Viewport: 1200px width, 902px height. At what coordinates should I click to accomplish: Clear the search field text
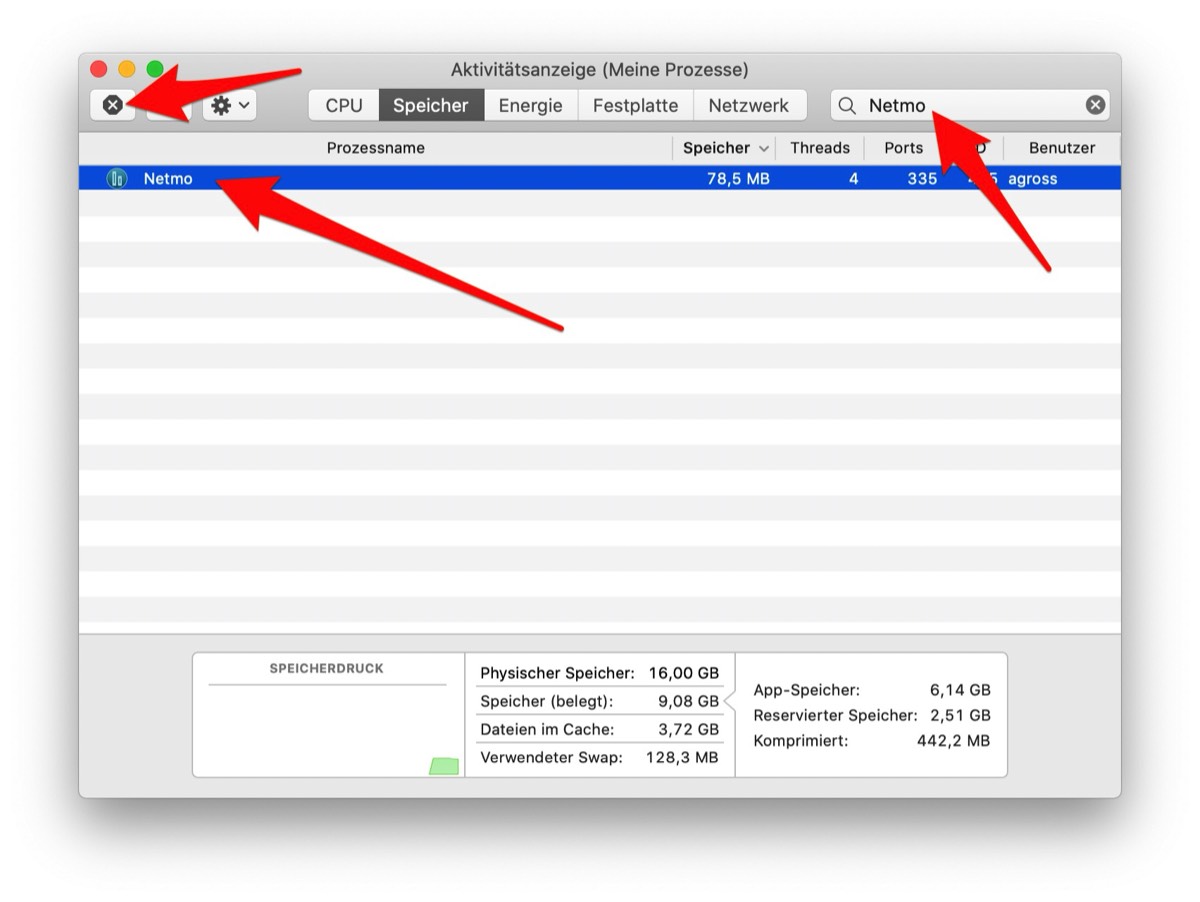coord(1096,105)
